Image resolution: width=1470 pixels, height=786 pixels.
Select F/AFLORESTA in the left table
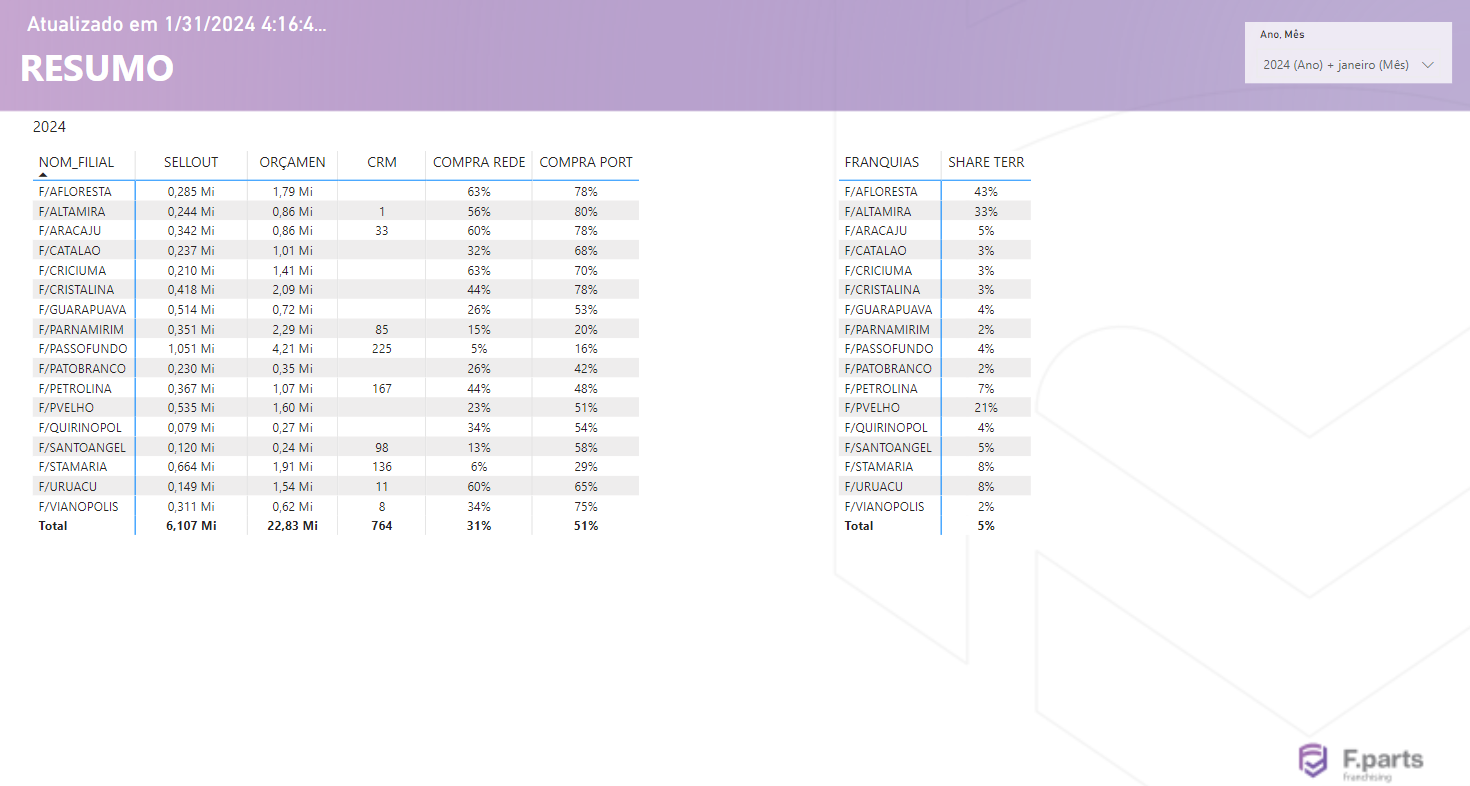pos(75,191)
